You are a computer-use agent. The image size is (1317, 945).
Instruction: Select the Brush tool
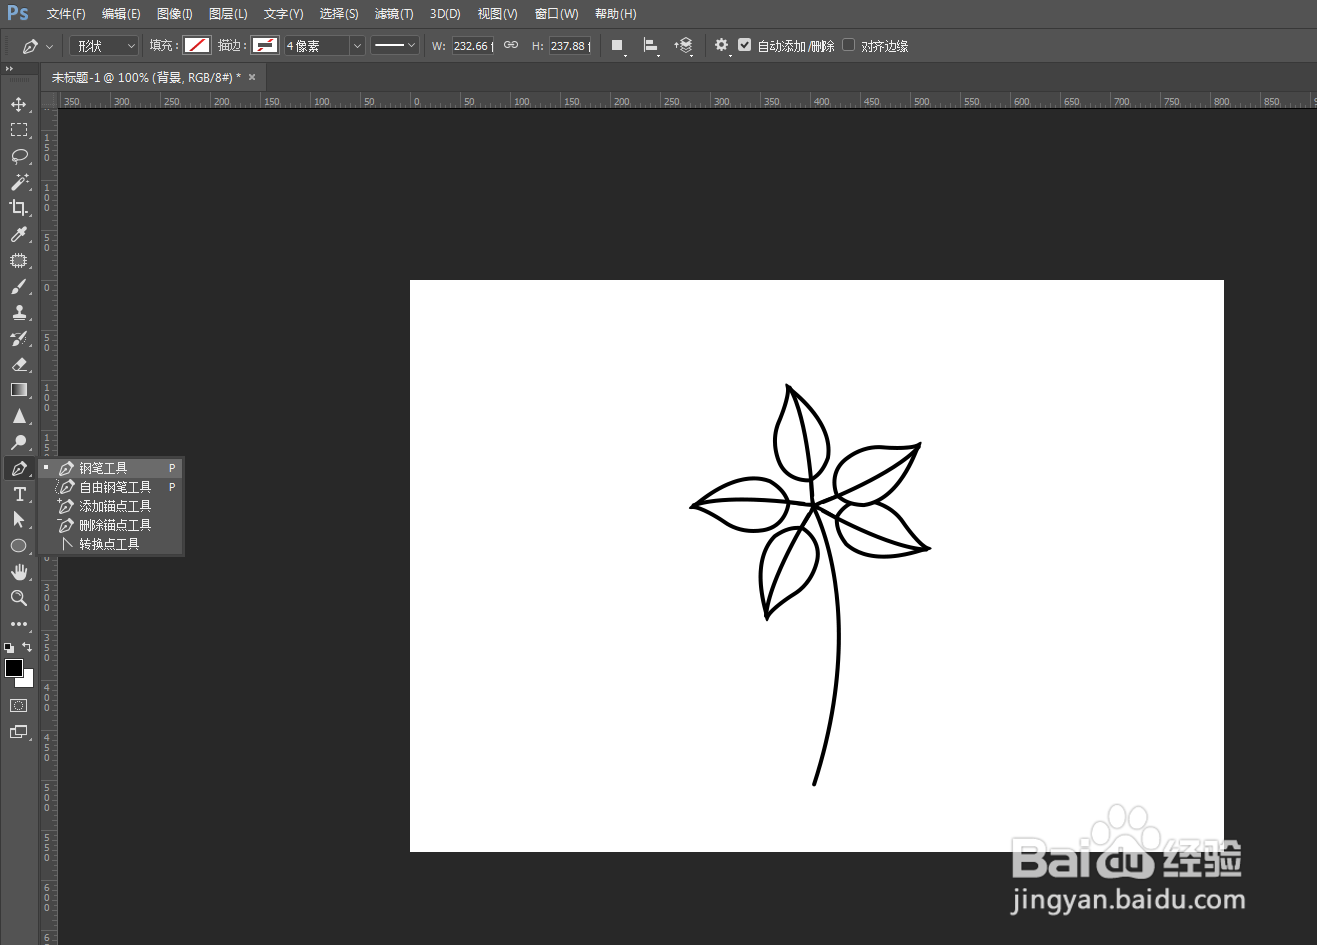19,286
